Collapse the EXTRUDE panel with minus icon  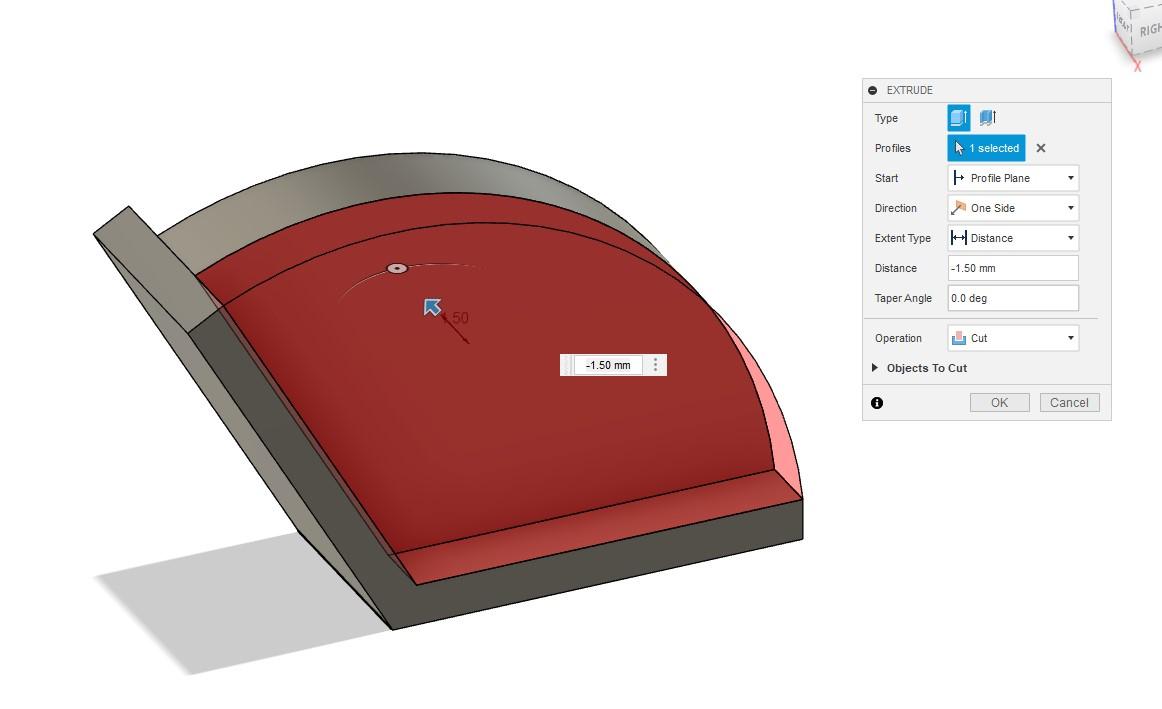click(x=872, y=90)
